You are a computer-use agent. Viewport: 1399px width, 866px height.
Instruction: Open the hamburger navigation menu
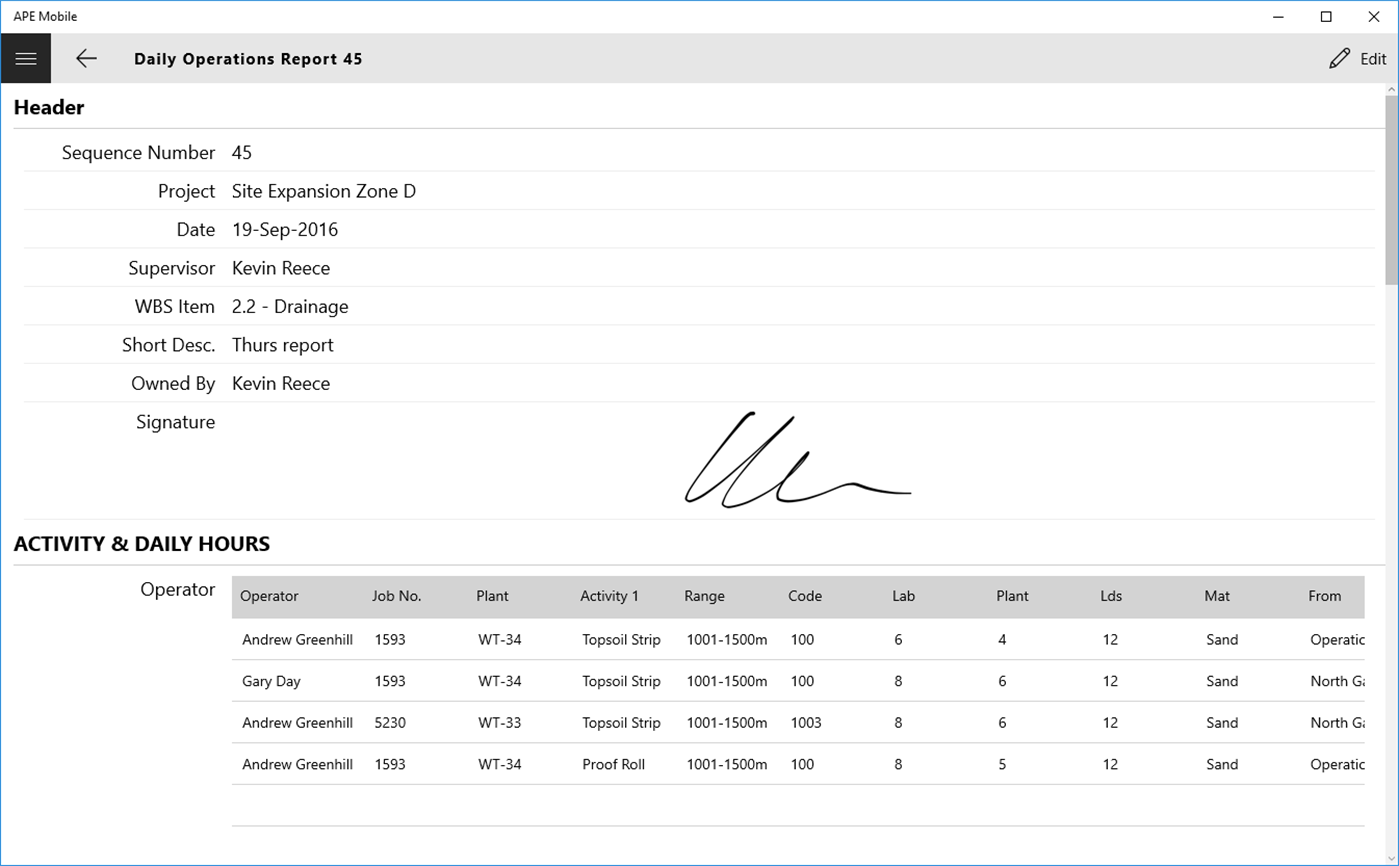tap(26, 58)
